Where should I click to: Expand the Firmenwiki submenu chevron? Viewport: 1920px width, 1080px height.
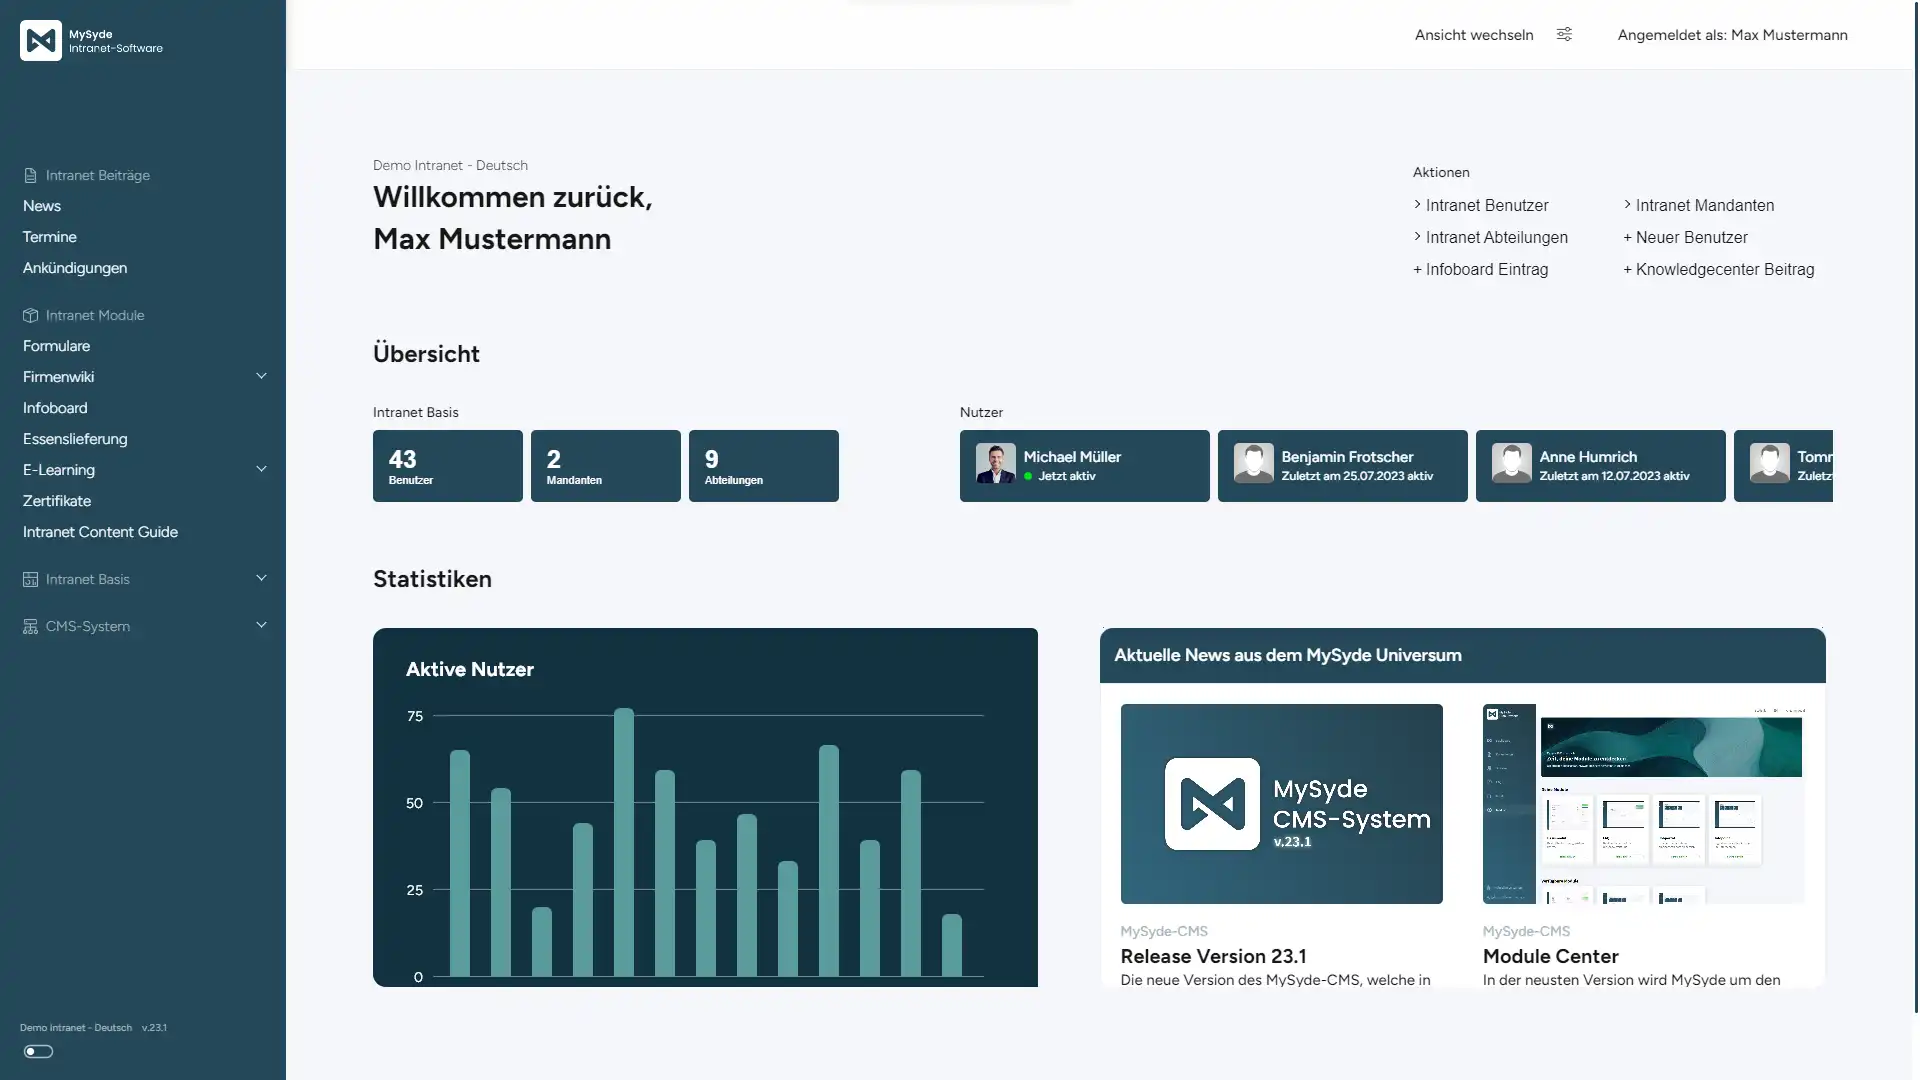coord(261,376)
